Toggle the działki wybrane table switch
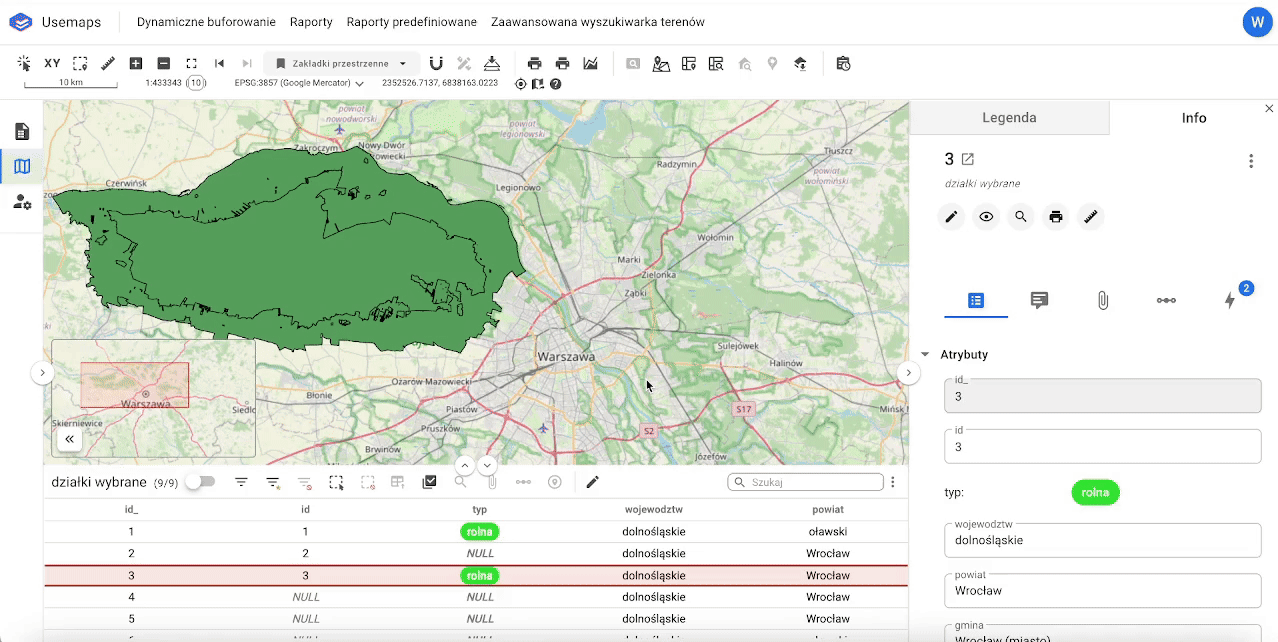Viewport: 1278px width, 642px height. tap(200, 482)
